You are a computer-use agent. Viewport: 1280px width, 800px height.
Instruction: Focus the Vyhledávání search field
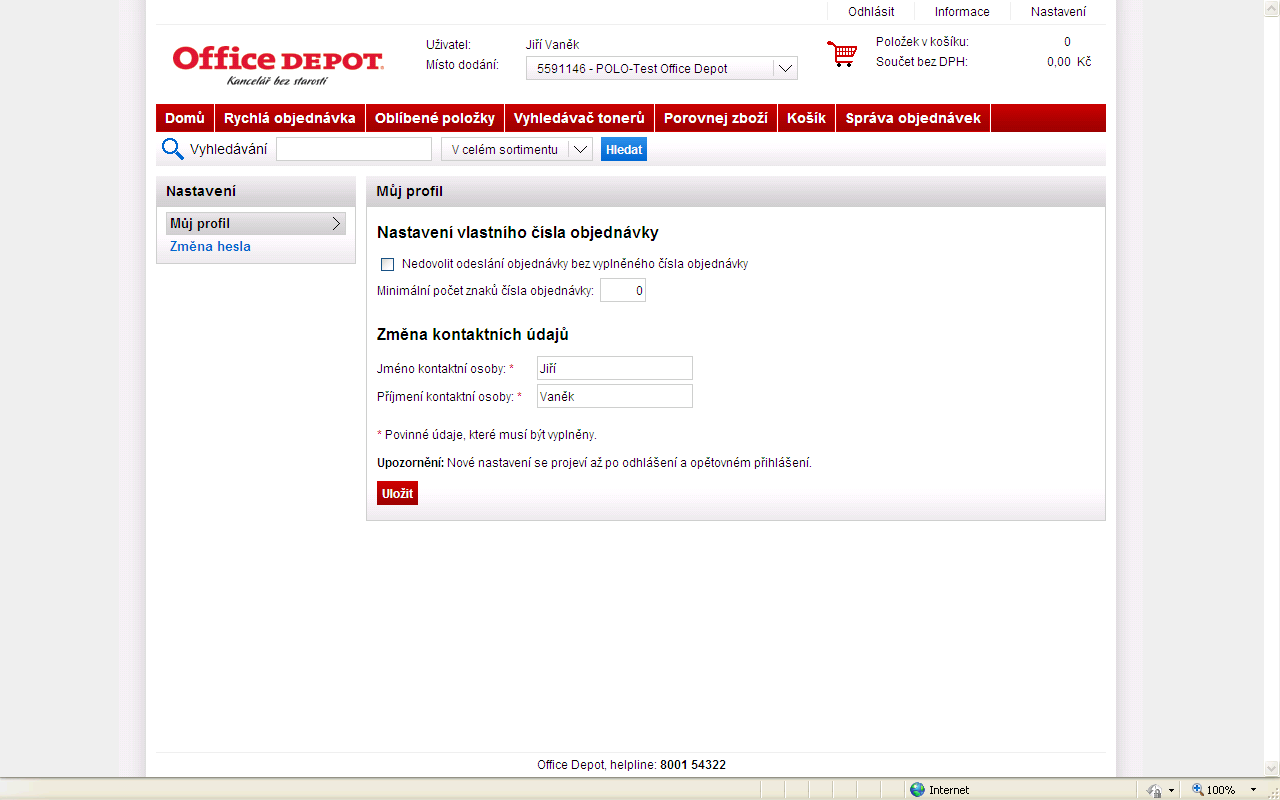(x=354, y=149)
